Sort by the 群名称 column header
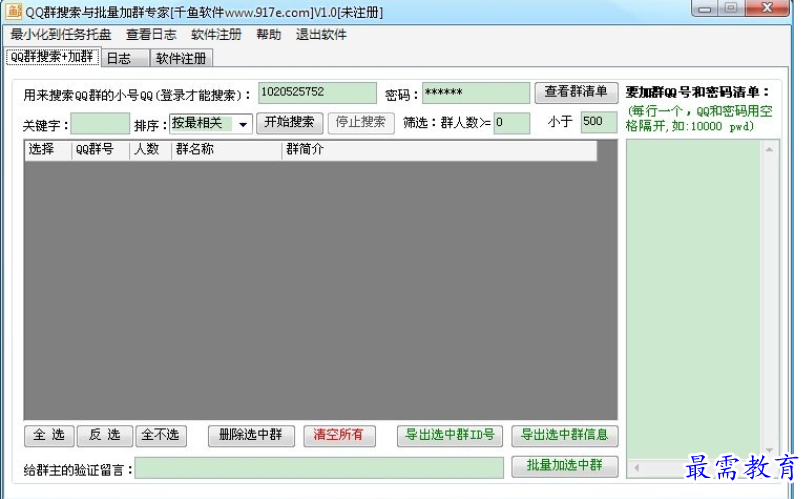 coord(226,150)
